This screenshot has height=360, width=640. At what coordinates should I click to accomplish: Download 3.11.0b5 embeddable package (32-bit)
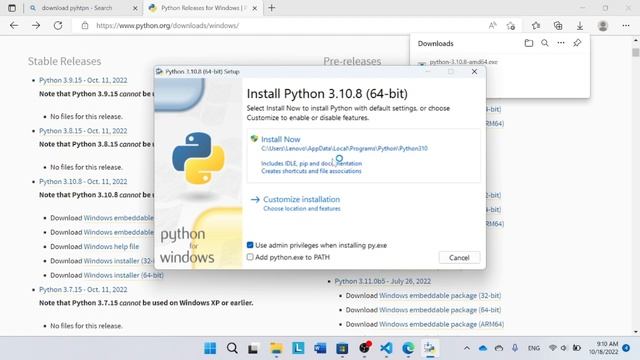(x=440, y=296)
